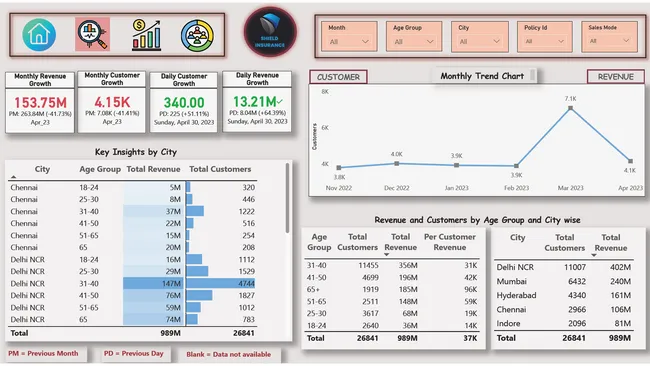Select Chennai row in city table

[x=564, y=310]
